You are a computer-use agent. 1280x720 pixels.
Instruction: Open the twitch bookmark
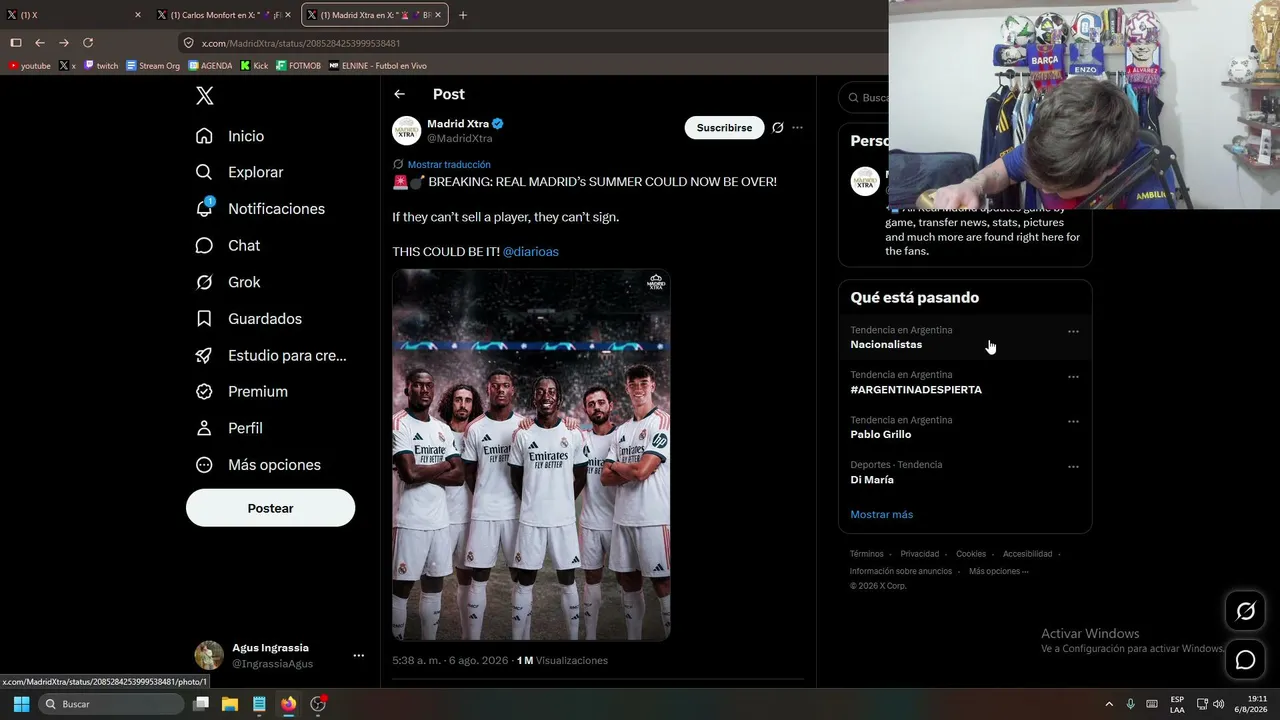tap(101, 66)
